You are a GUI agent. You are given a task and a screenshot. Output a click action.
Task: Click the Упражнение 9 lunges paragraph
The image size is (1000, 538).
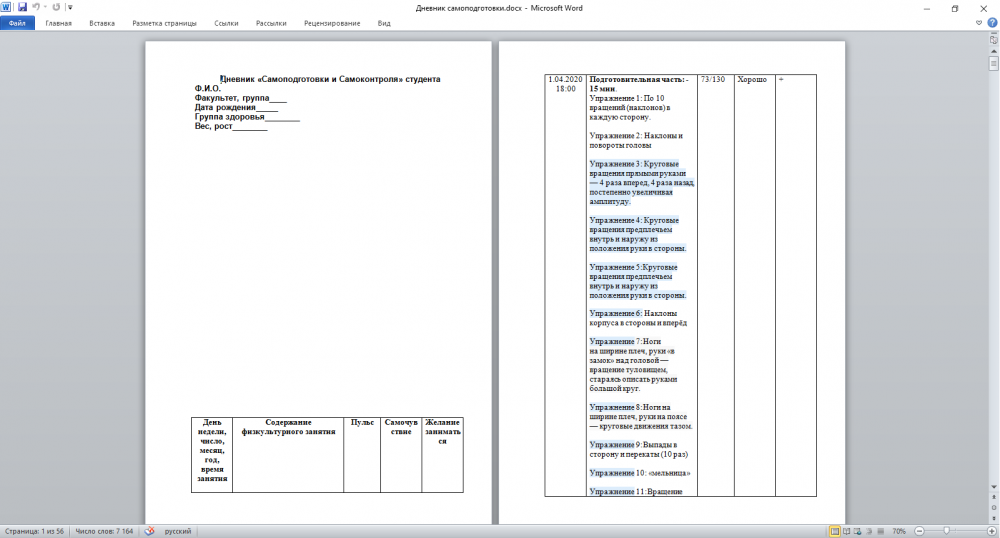click(x=638, y=449)
